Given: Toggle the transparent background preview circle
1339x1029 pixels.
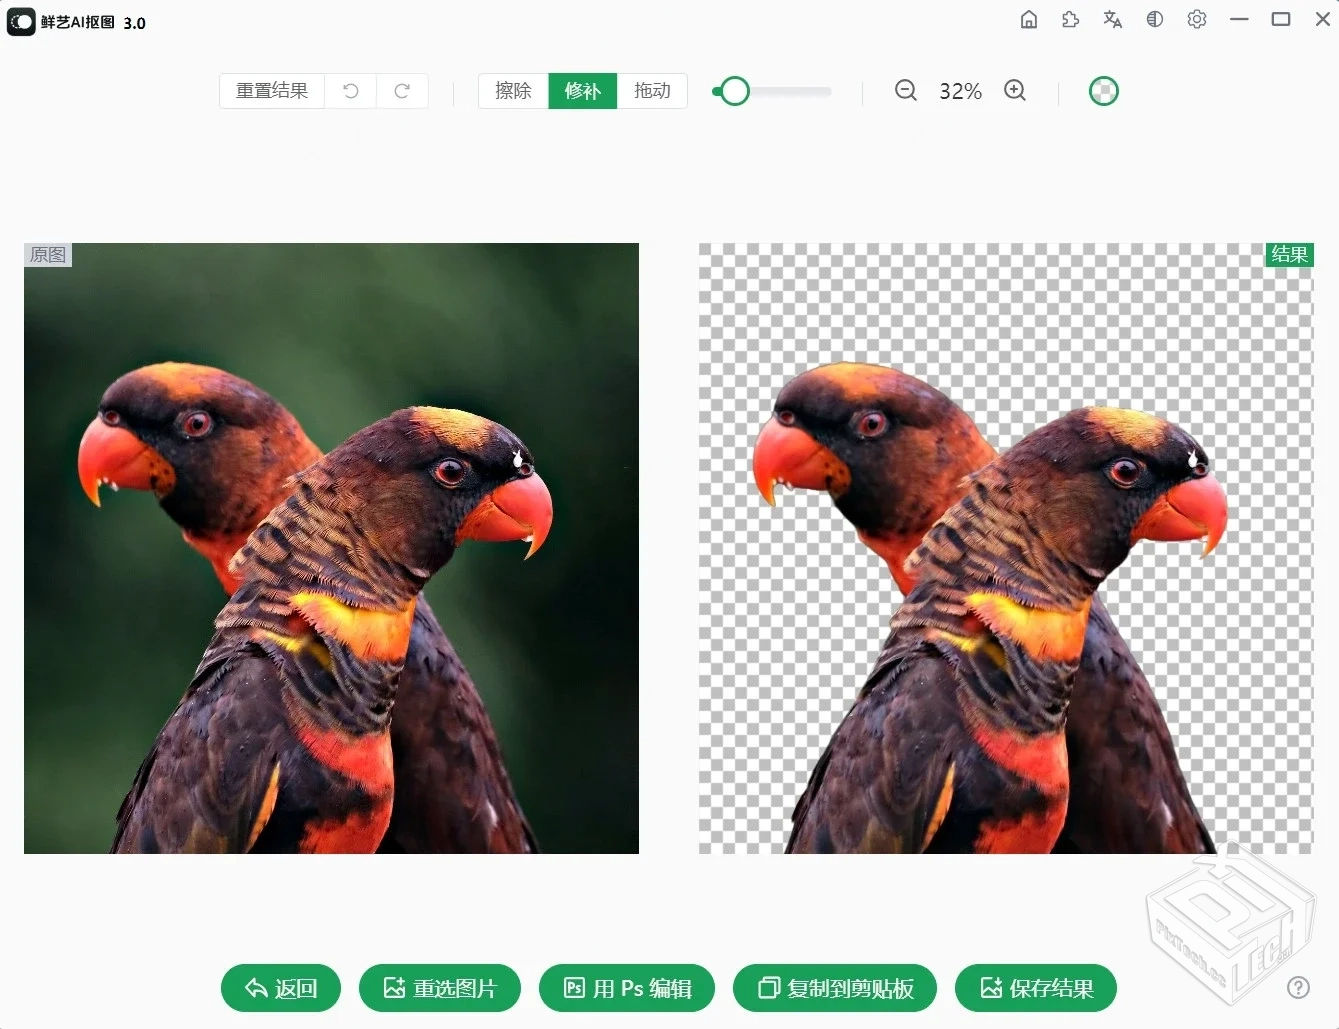Looking at the screenshot, I should 1103,91.
